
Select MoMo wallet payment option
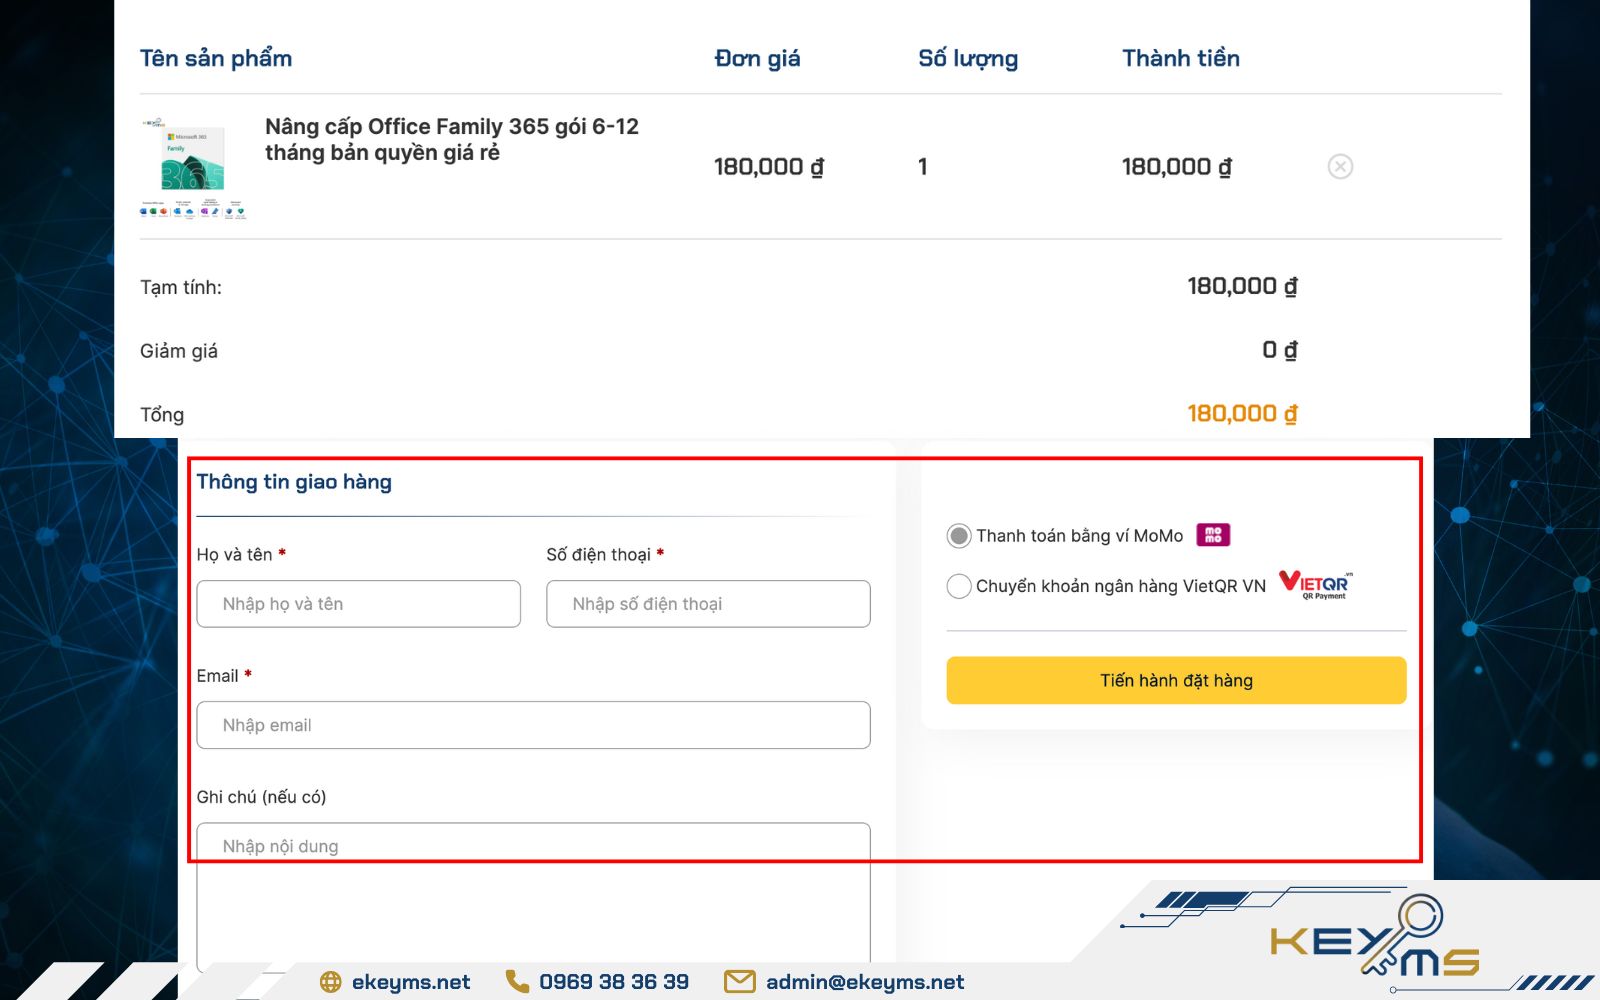click(x=959, y=536)
